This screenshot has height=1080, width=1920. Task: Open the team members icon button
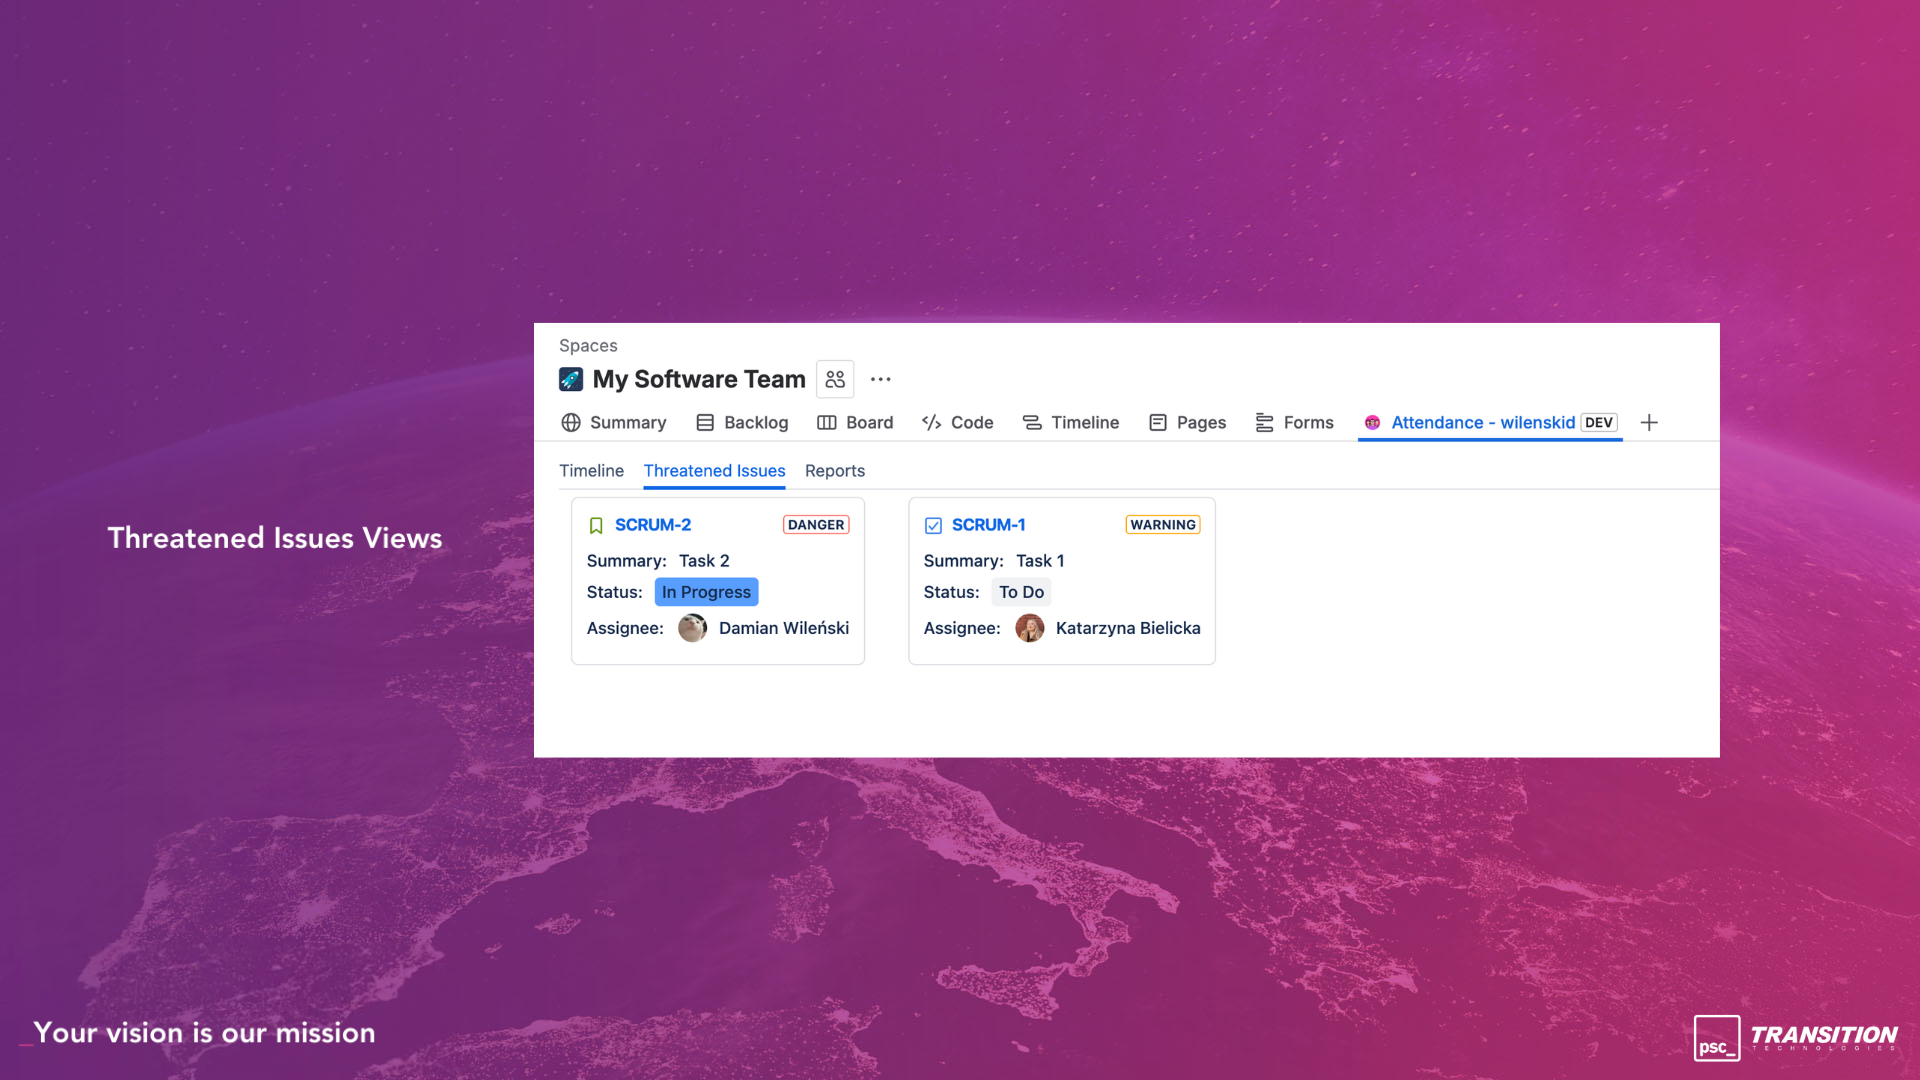click(x=835, y=379)
